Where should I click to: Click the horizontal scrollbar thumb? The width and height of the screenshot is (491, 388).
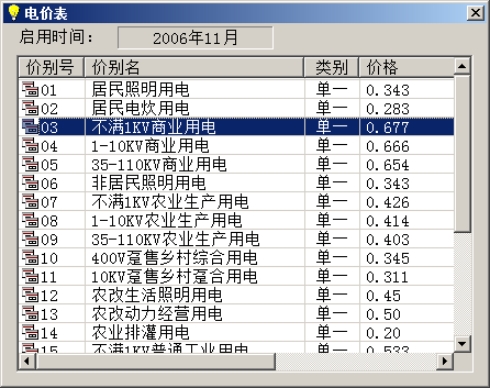[156, 361]
